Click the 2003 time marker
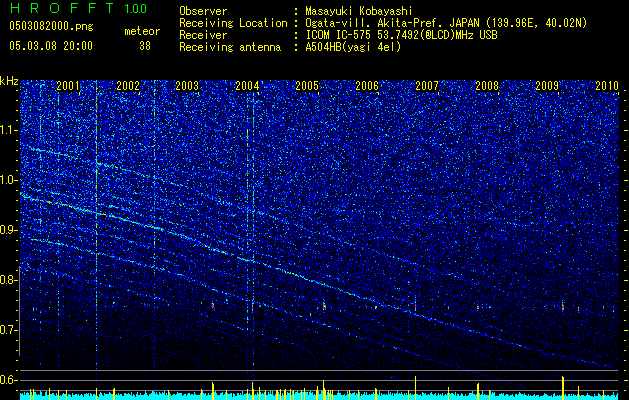Image resolution: width=629 pixels, height=400 pixels. pyautogui.click(x=187, y=85)
